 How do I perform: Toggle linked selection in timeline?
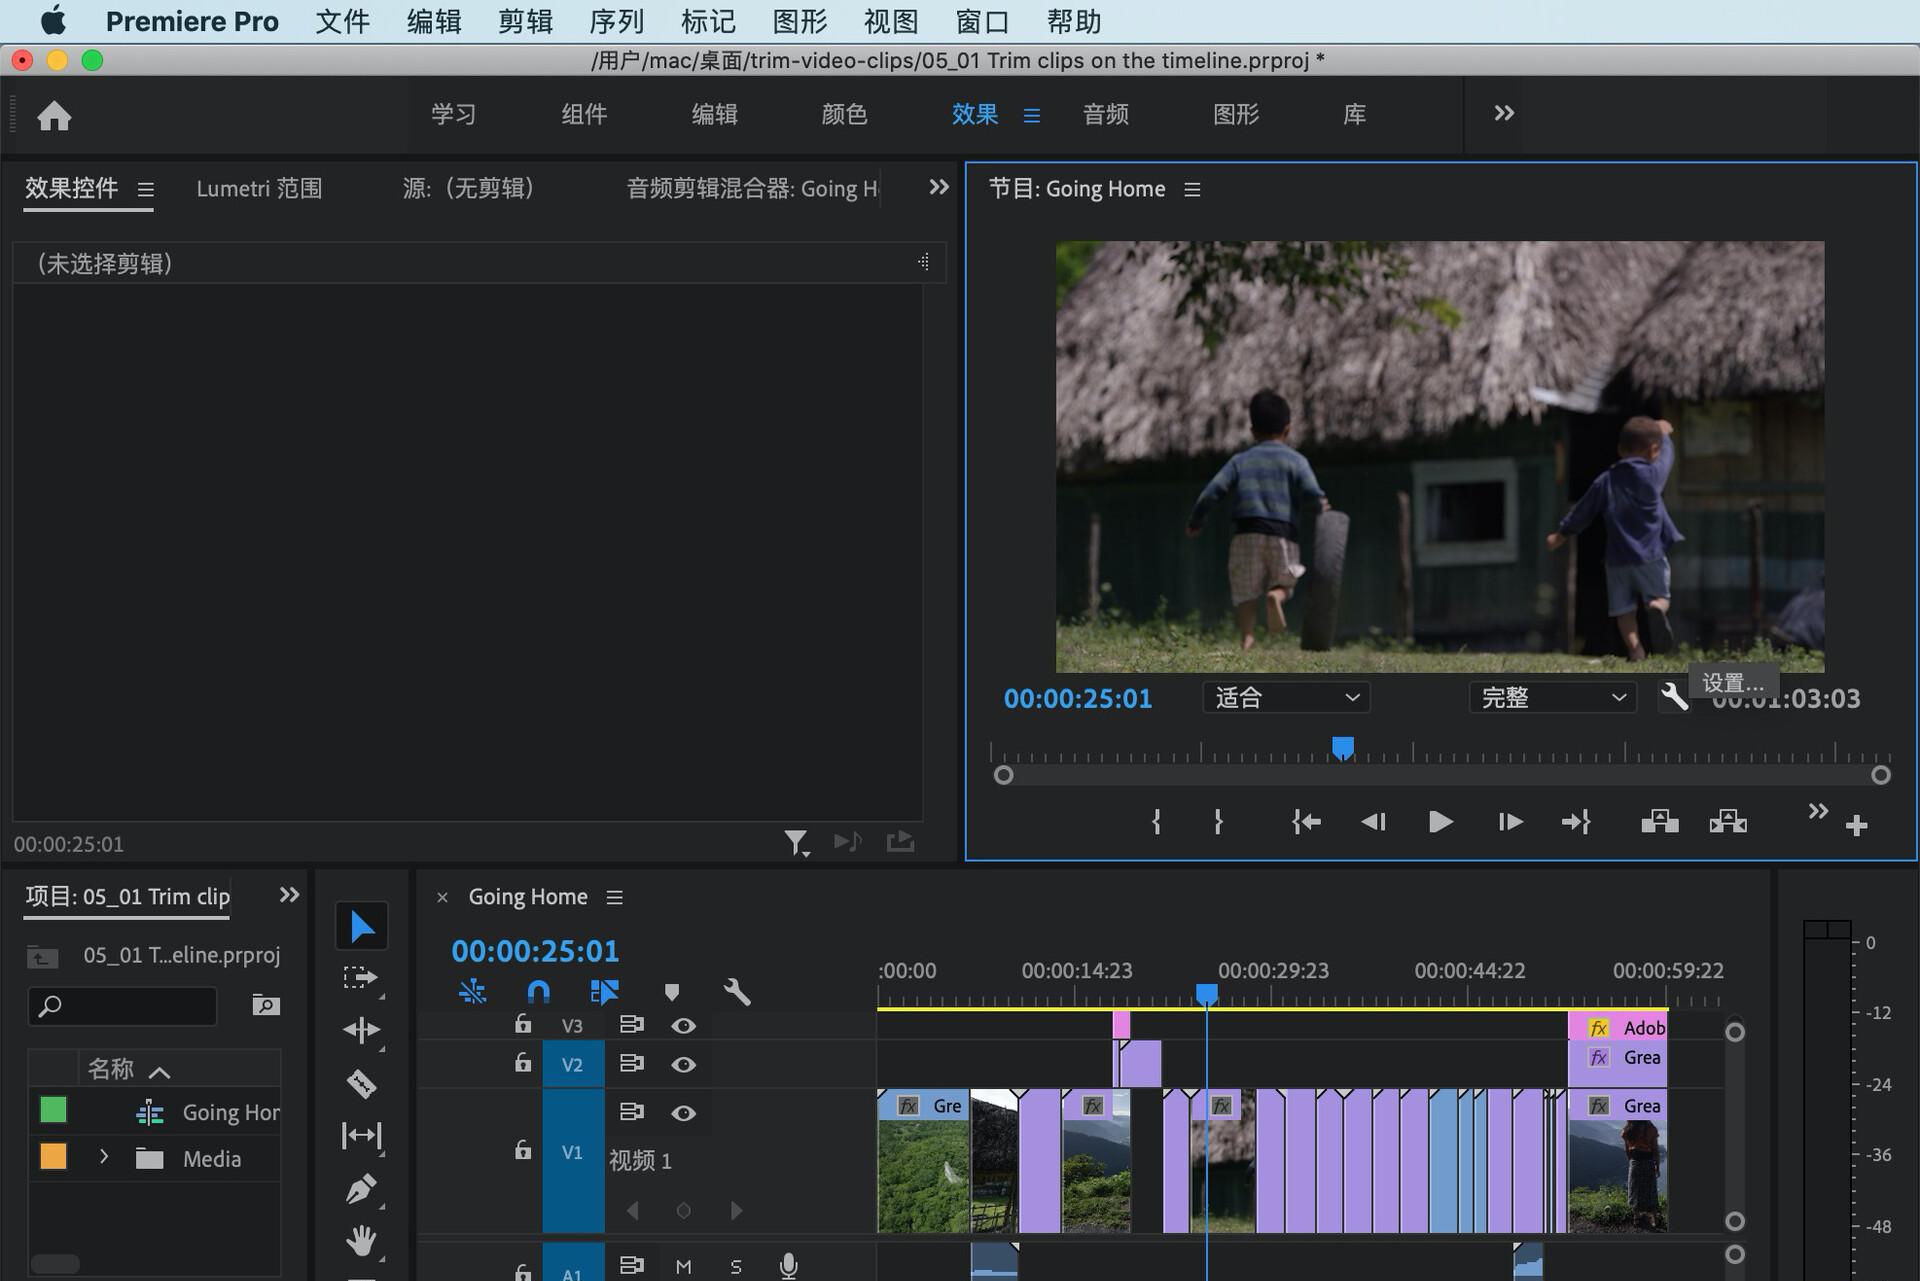[x=604, y=992]
